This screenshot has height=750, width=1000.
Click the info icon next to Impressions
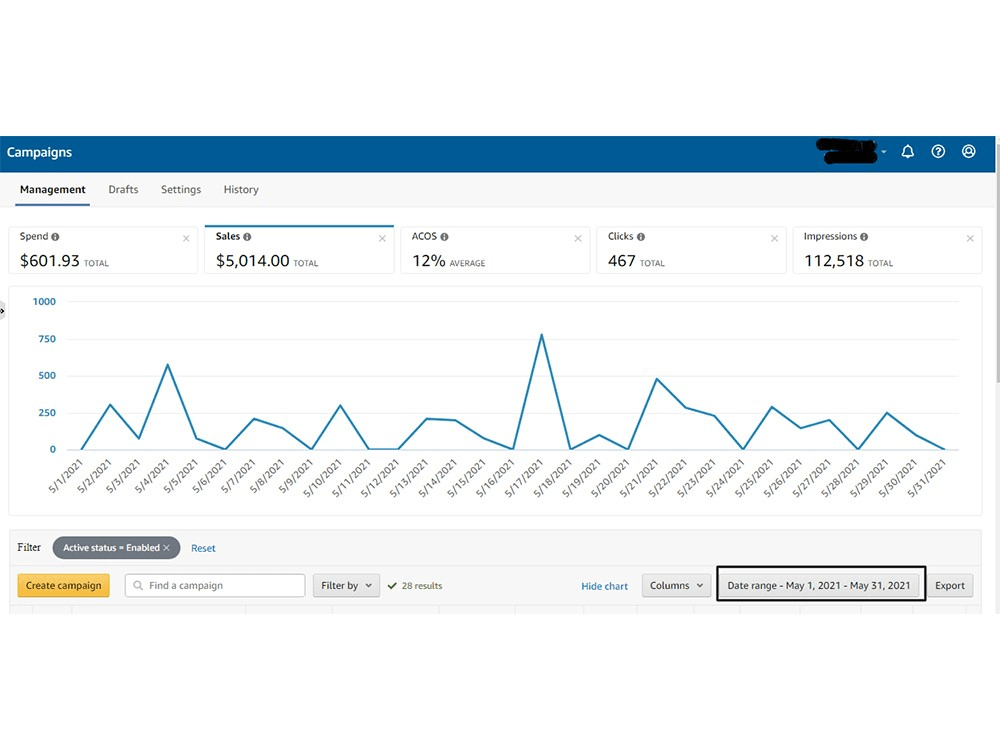pos(864,237)
